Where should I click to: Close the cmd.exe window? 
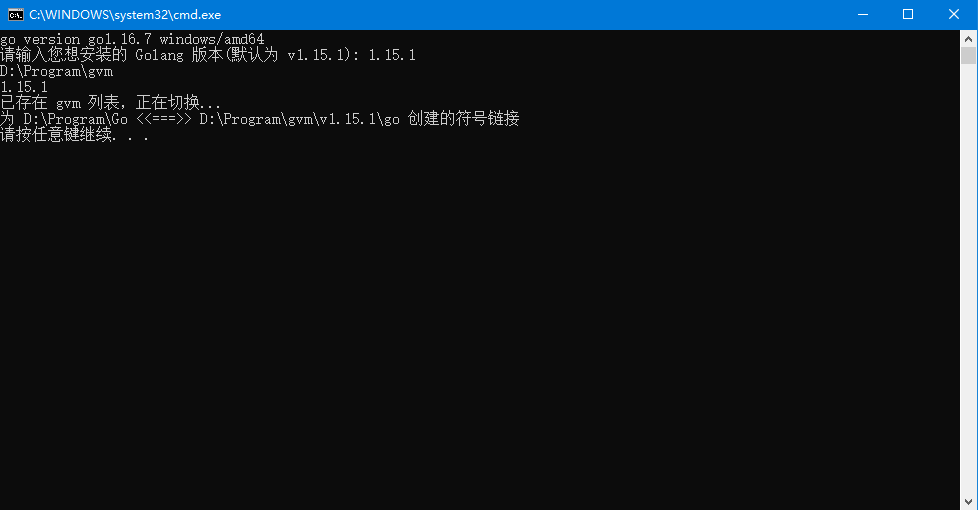(954, 14)
